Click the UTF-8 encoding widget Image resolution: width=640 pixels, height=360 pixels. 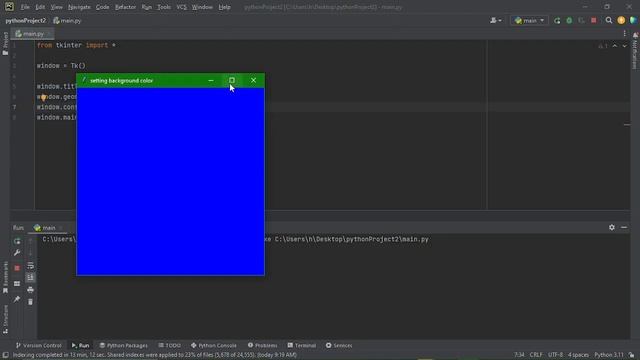point(555,355)
